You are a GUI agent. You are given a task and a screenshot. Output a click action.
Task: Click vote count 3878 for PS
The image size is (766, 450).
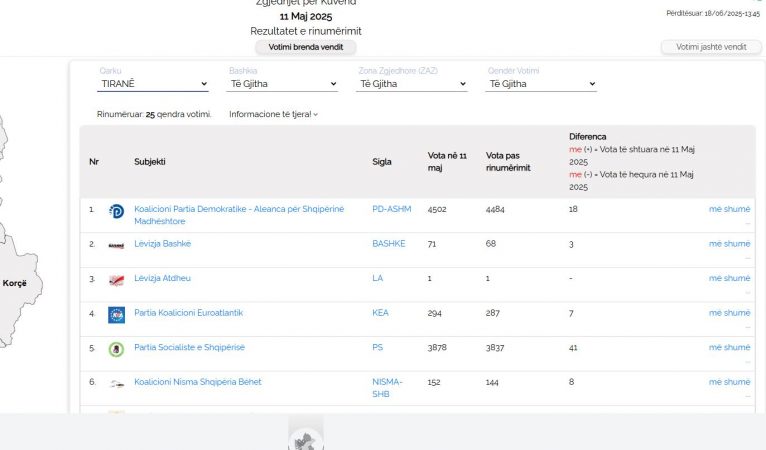pos(437,347)
